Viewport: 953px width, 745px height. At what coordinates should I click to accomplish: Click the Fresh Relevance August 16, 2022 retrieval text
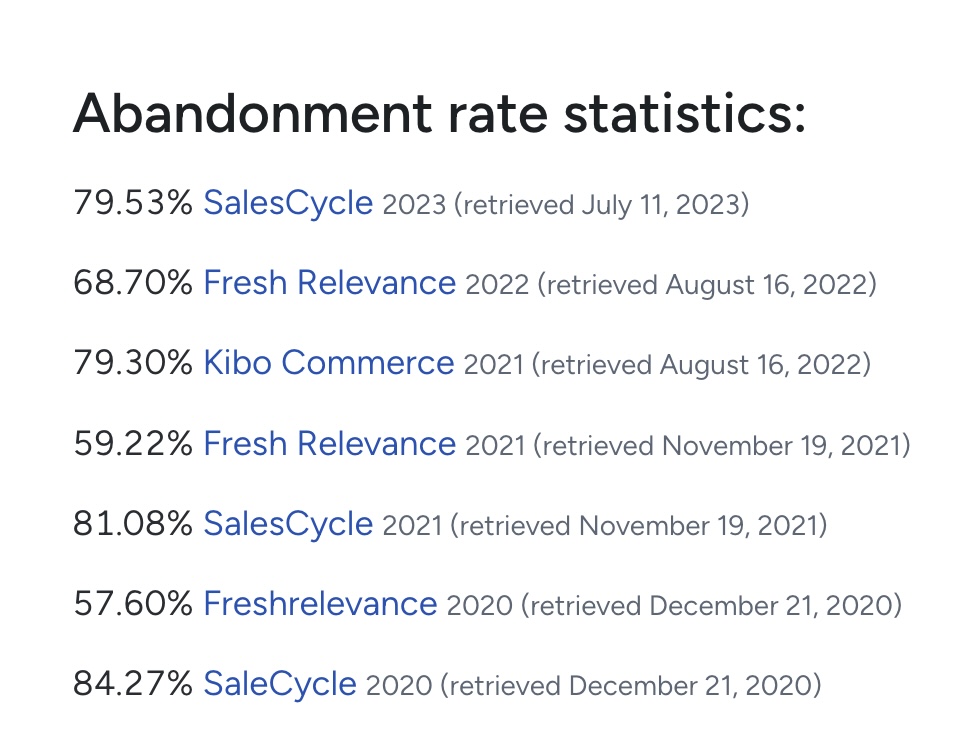[707, 286]
